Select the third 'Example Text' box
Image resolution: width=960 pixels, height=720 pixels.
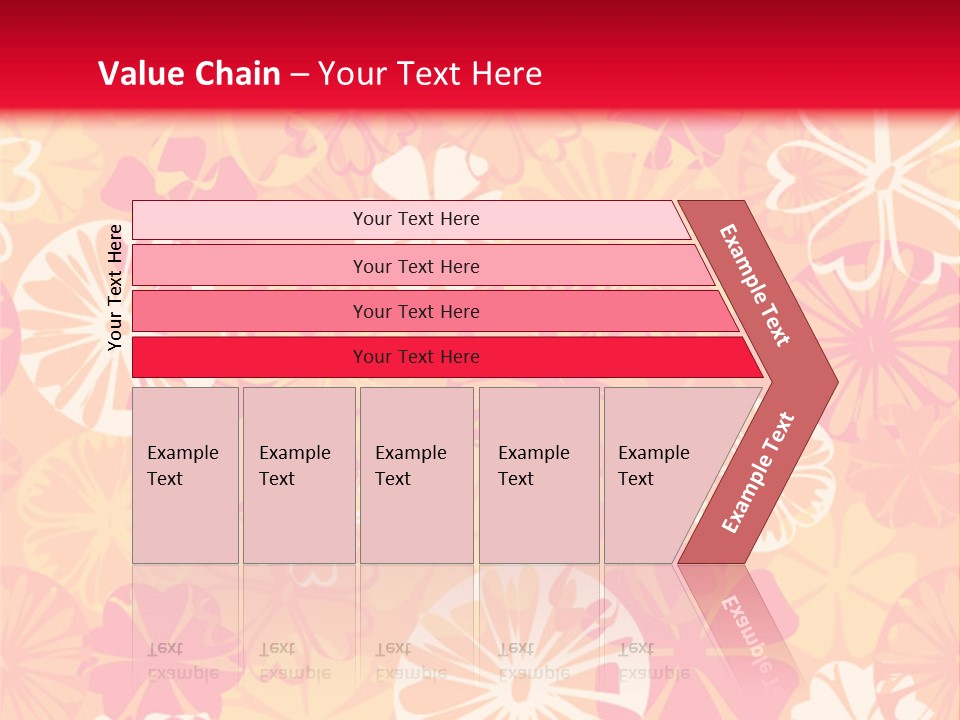click(x=415, y=474)
